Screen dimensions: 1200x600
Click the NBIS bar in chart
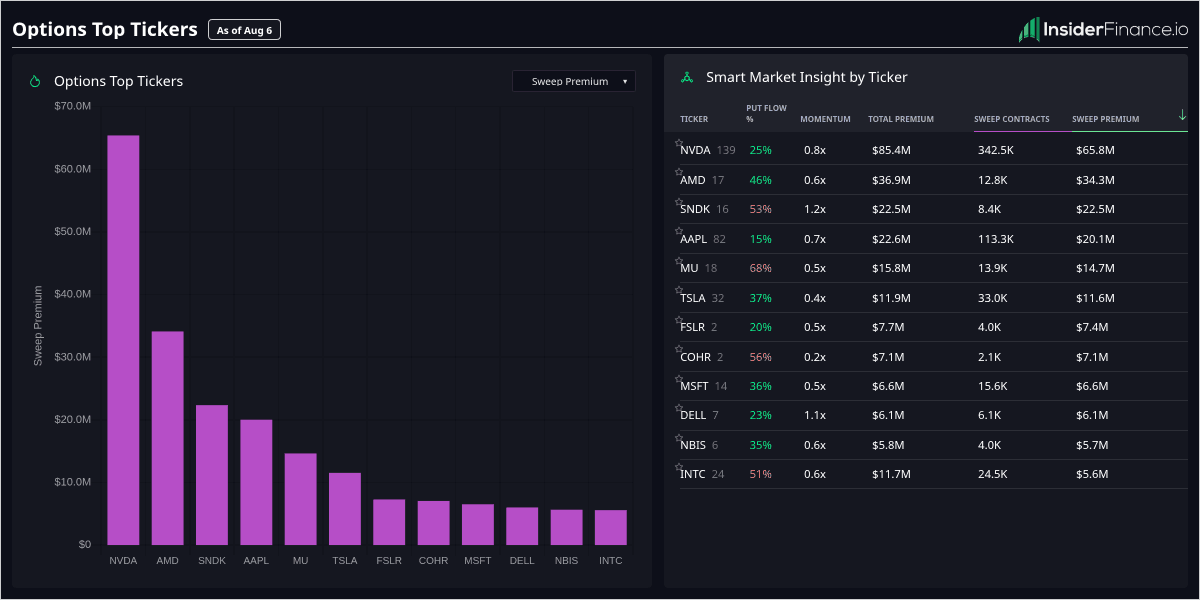pyautogui.click(x=566, y=527)
